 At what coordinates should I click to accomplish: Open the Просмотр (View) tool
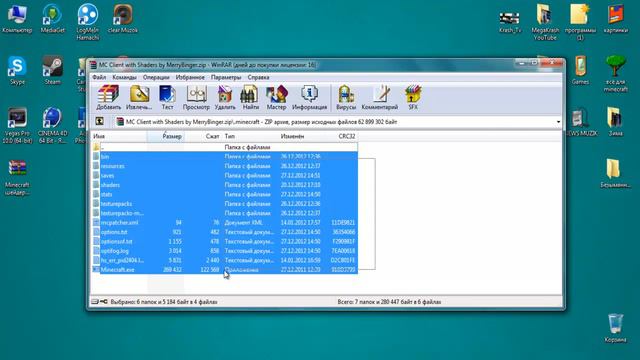(x=196, y=98)
